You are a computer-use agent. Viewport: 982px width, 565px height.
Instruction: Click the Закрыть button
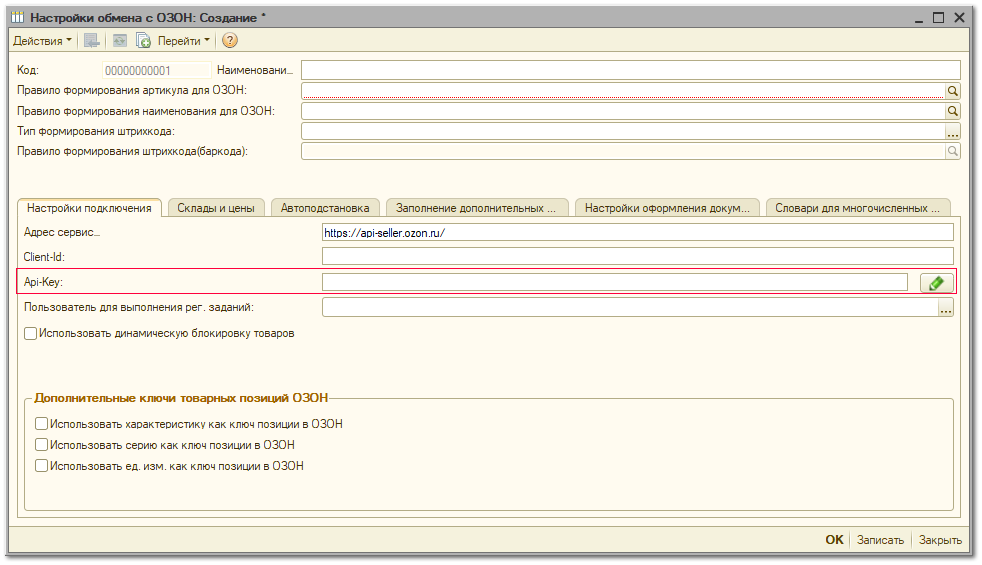coord(939,540)
